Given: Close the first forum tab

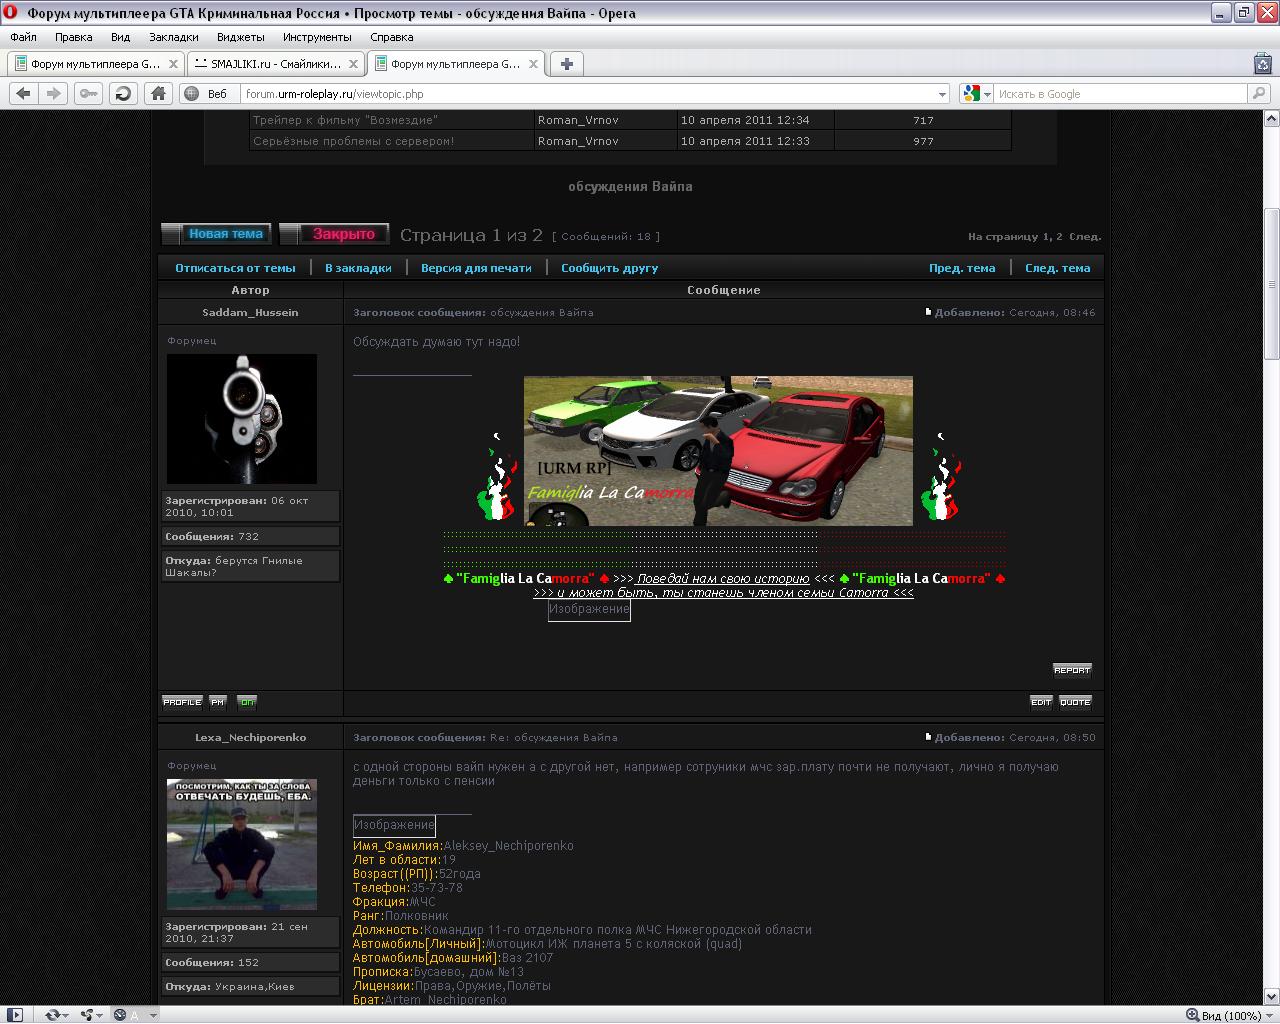Looking at the screenshot, I should click(x=173, y=64).
